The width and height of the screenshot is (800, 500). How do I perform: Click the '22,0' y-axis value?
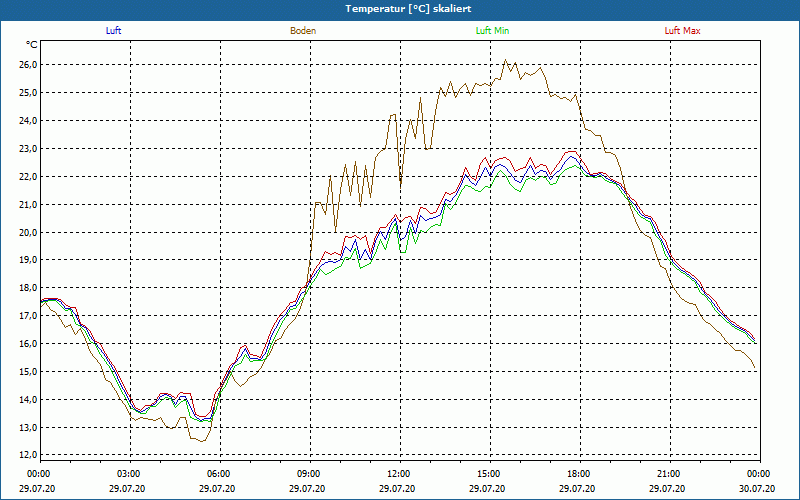[x=28, y=177]
